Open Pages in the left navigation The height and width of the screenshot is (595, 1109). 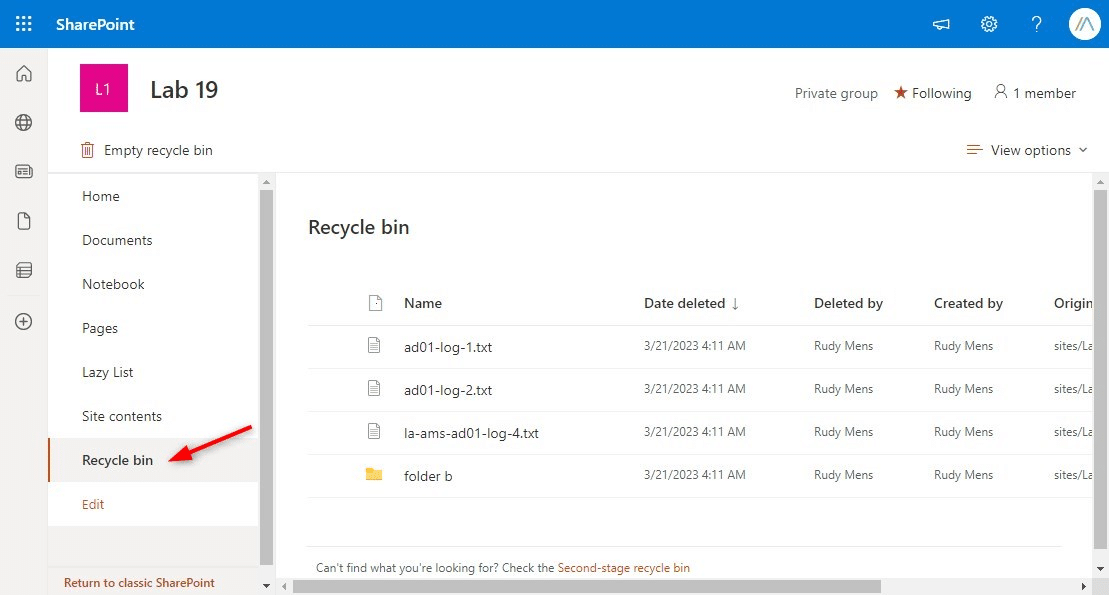100,328
